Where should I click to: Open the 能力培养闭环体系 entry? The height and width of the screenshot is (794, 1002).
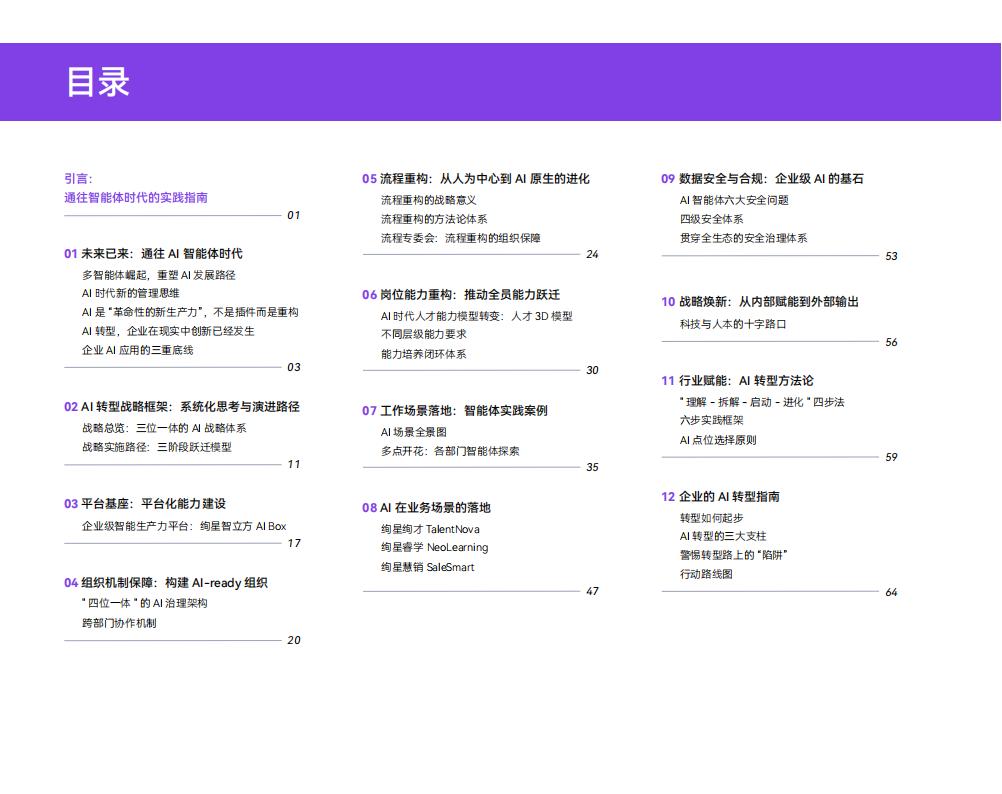pos(423,354)
